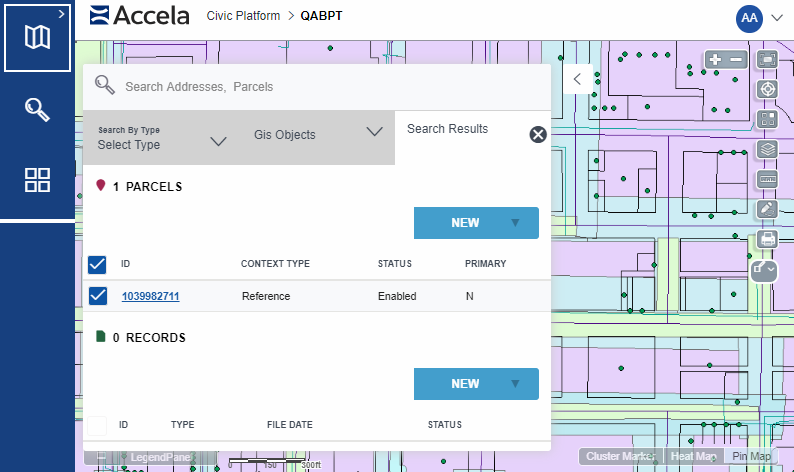794x472 pixels.
Task: Expand the Gis Objects dropdown
Action: 316,134
